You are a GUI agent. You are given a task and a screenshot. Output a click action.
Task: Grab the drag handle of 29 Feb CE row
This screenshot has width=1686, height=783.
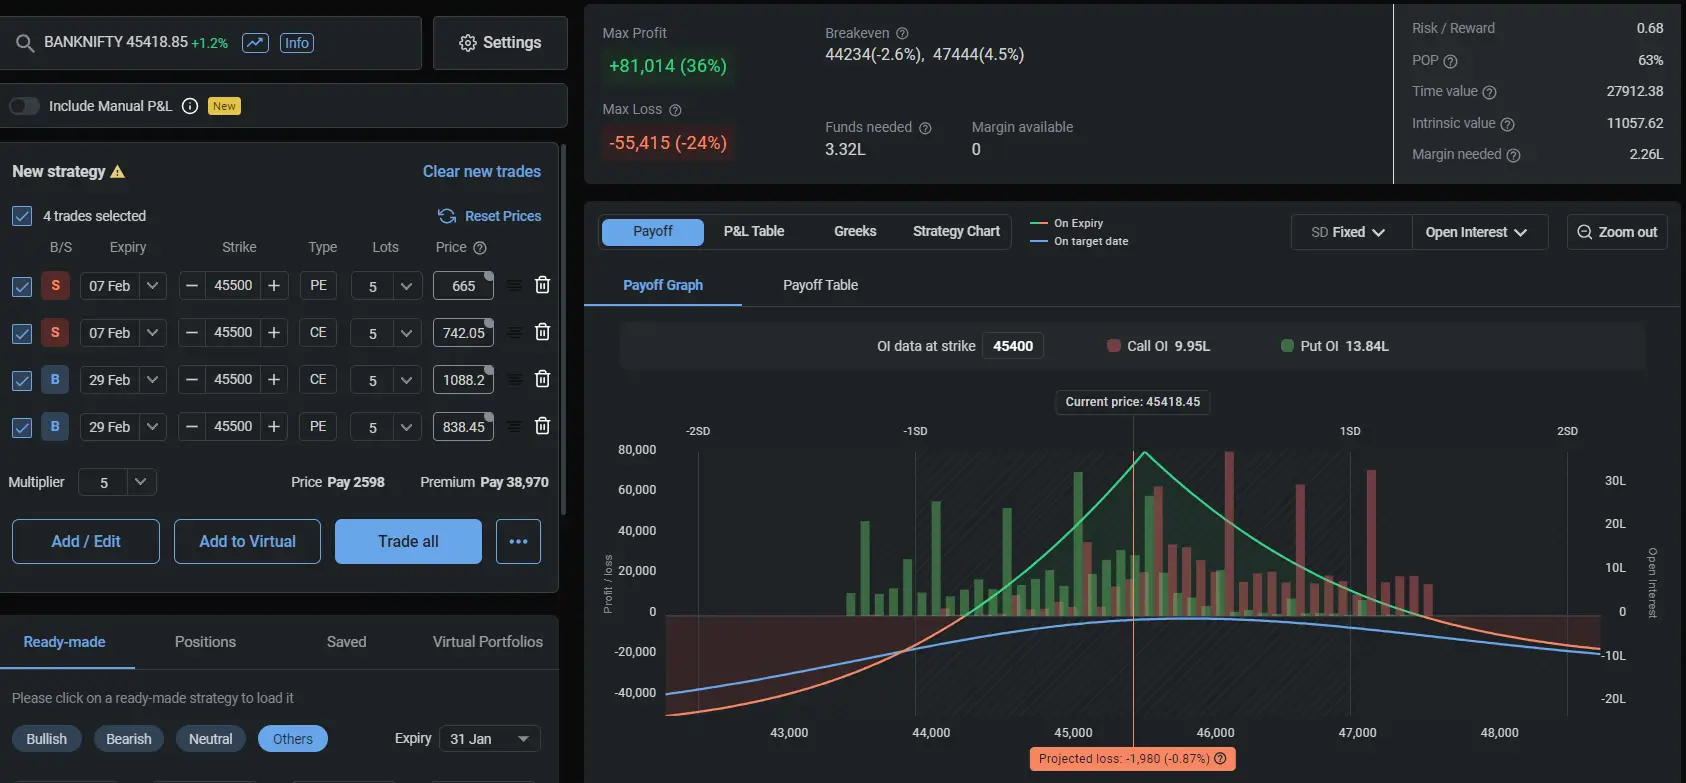click(x=514, y=380)
